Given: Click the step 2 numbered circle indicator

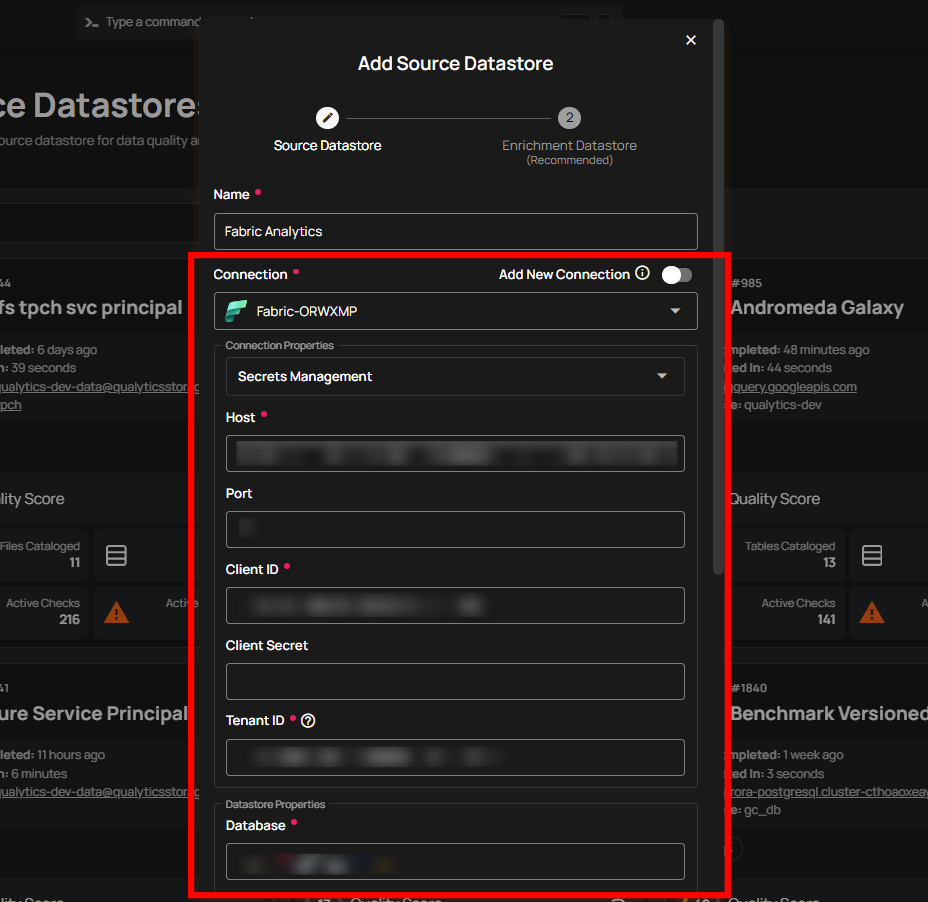Looking at the screenshot, I should 569,117.
